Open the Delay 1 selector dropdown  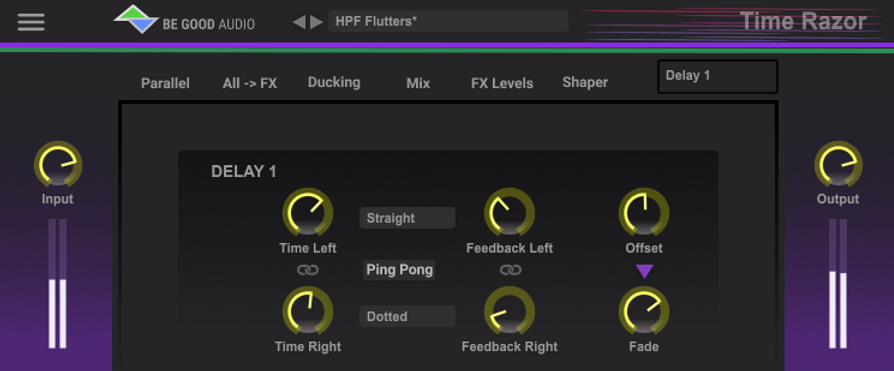pos(718,76)
